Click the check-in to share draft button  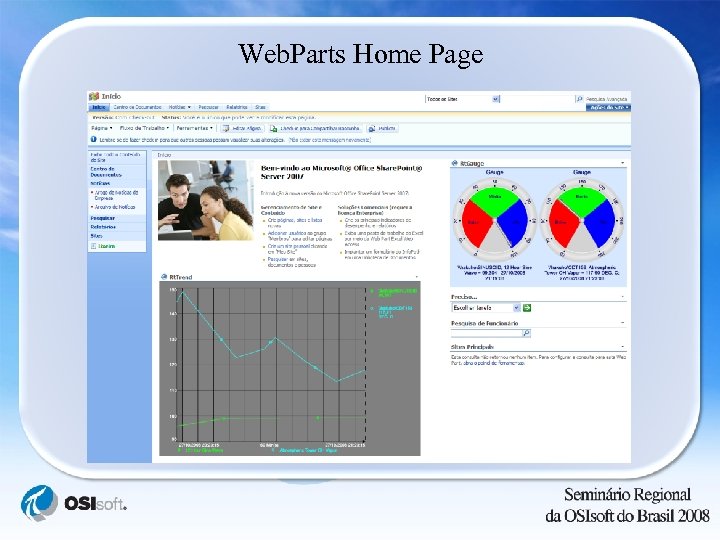[315, 129]
